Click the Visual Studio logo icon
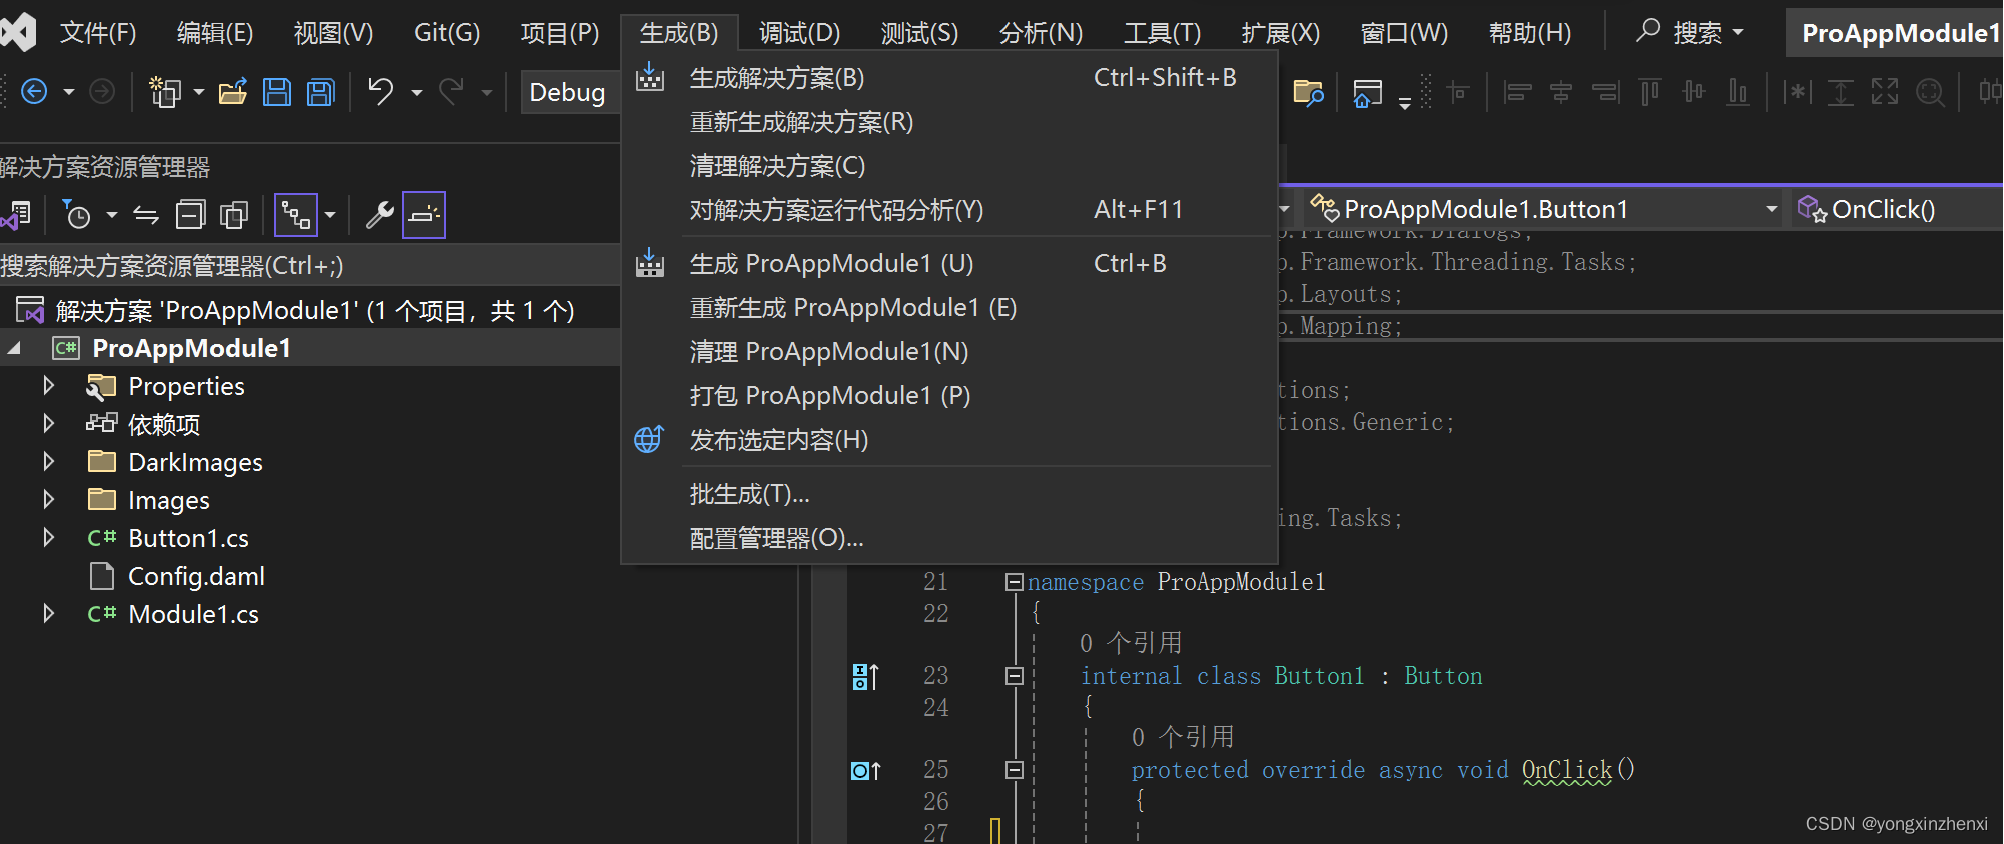 [x=18, y=32]
